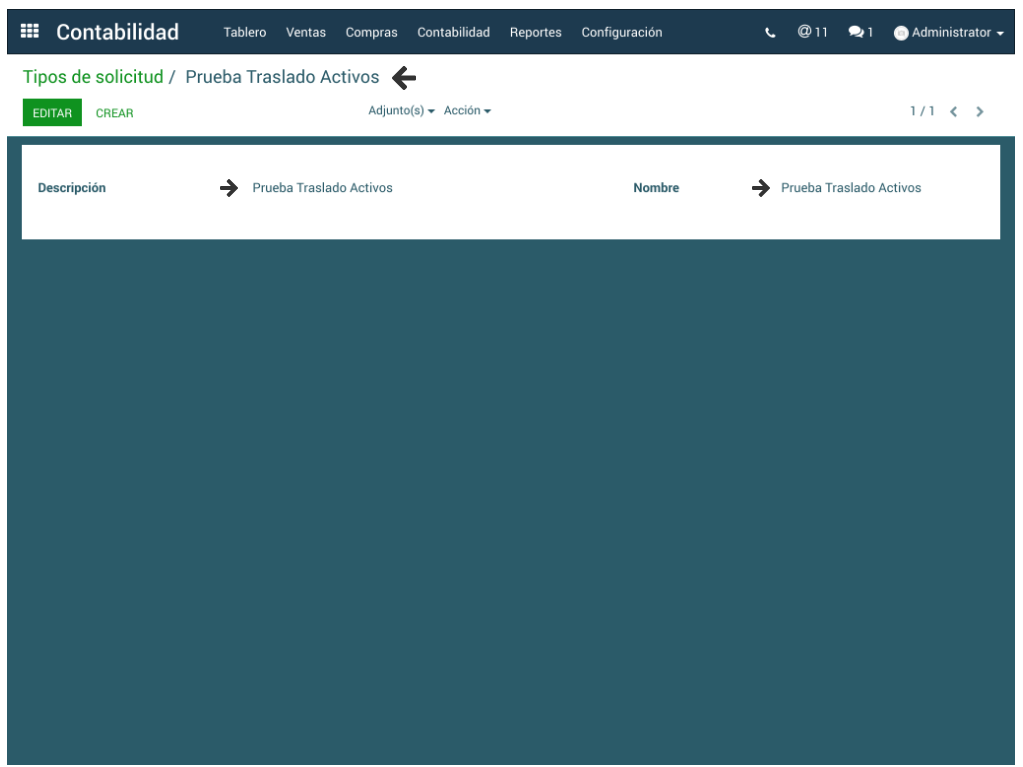Go to next record with right chevron
The height and width of the screenshot is (767, 1023).
pos(980,112)
